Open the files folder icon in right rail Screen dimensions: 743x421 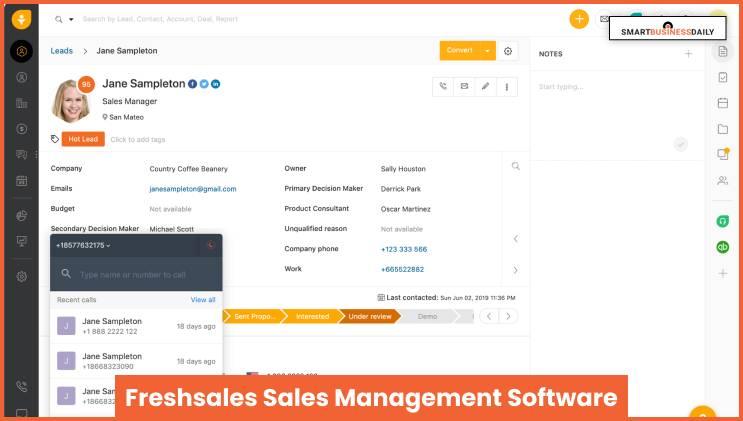coord(723,128)
